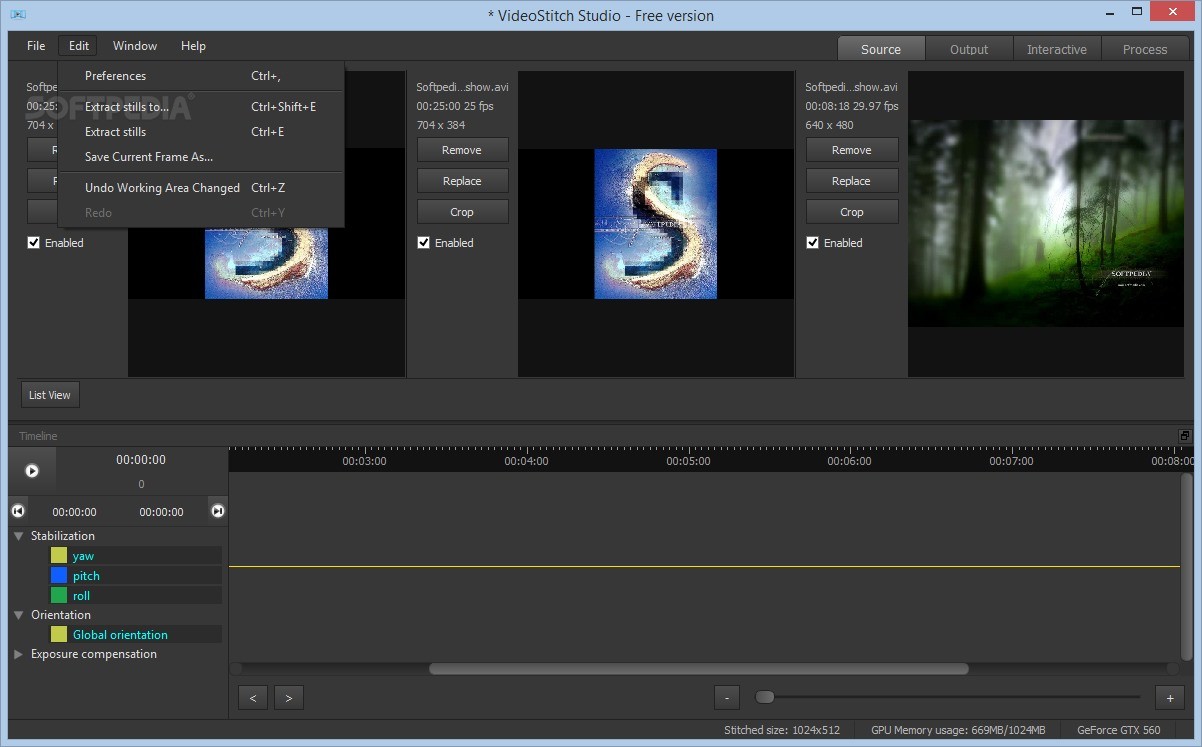Image resolution: width=1202 pixels, height=747 pixels.
Task: Click the current time 00:00:00 display
Action: [x=141, y=460]
